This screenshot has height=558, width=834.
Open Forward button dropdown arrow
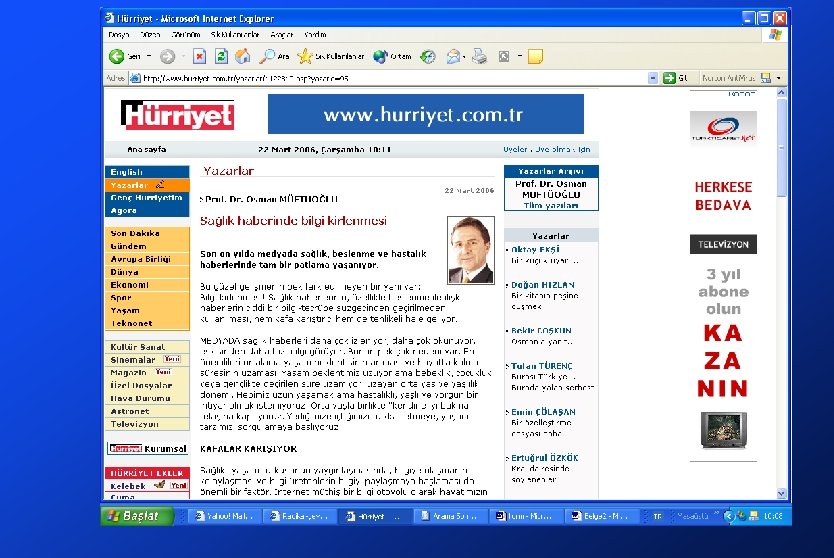pyautogui.click(x=183, y=56)
